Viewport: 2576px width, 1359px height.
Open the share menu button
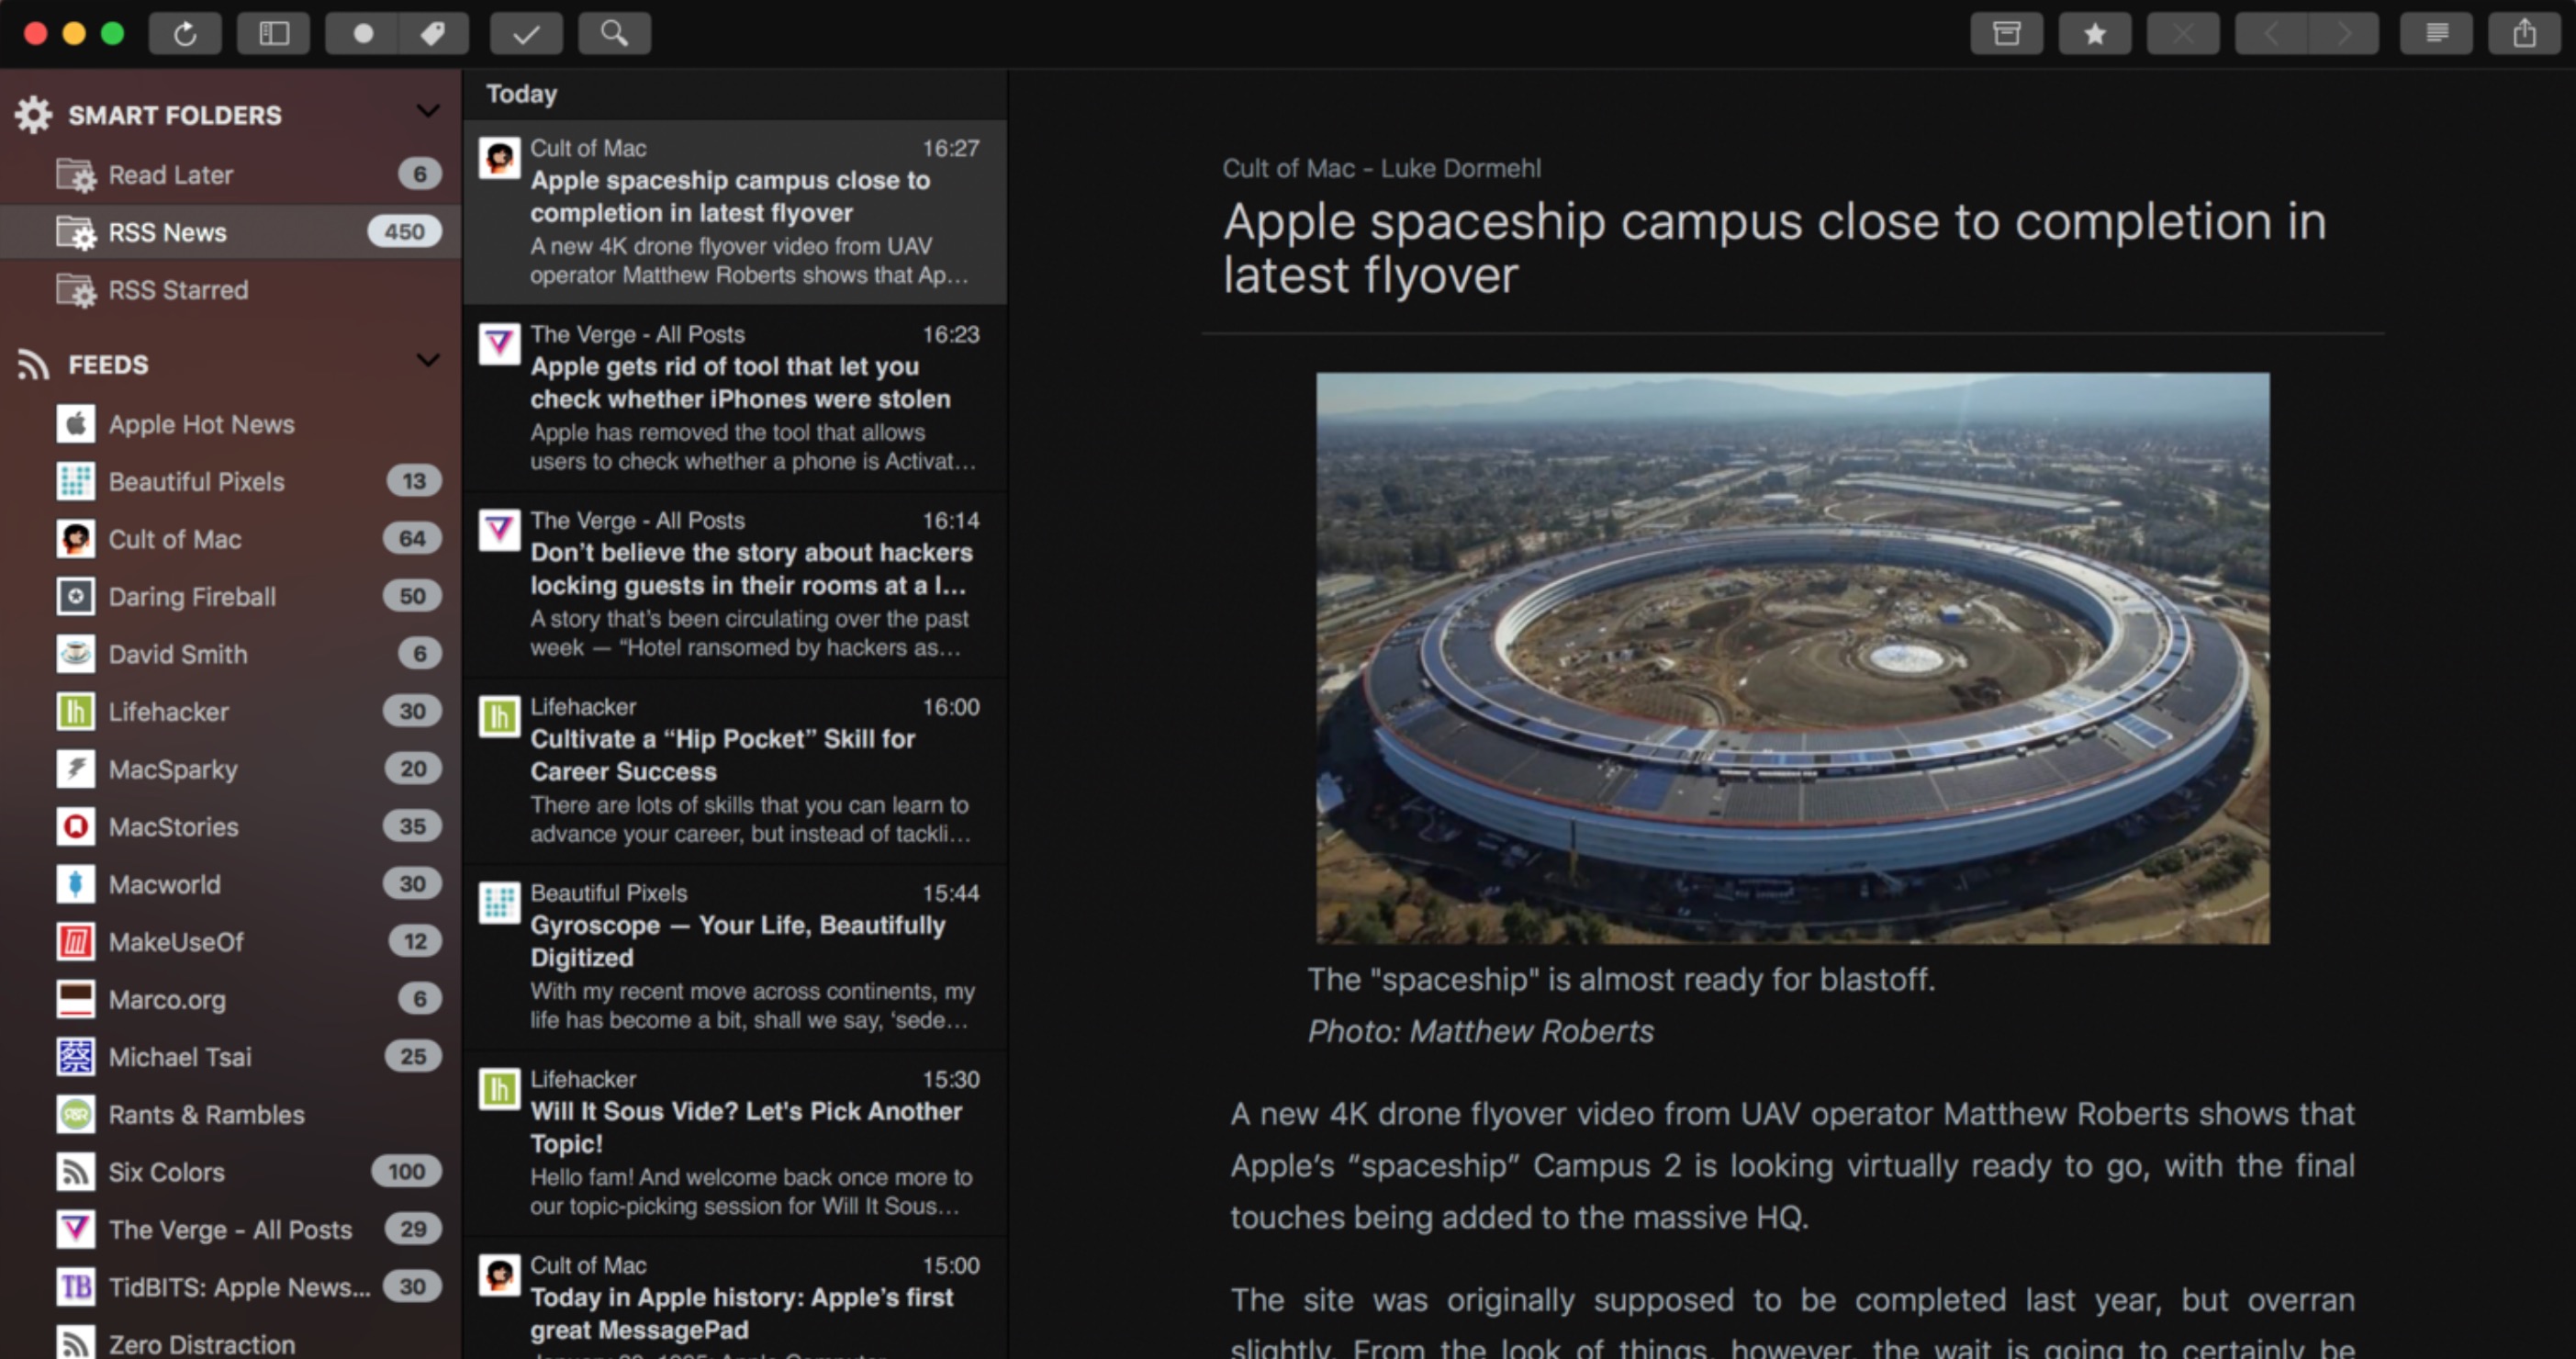pyautogui.click(x=2524, y=34)
